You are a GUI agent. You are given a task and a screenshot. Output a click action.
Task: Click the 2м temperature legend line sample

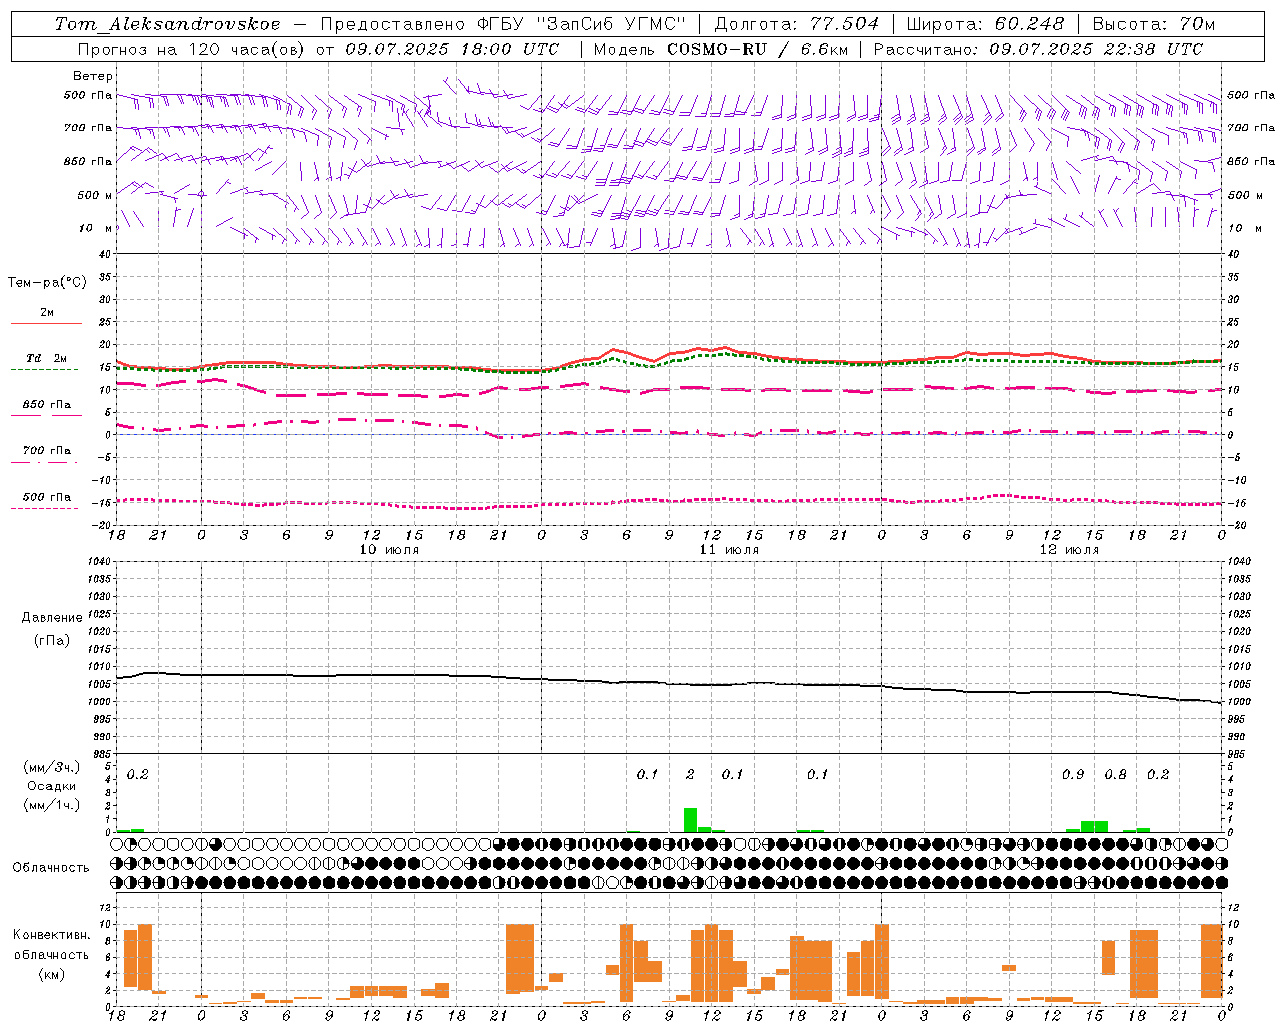46,323
